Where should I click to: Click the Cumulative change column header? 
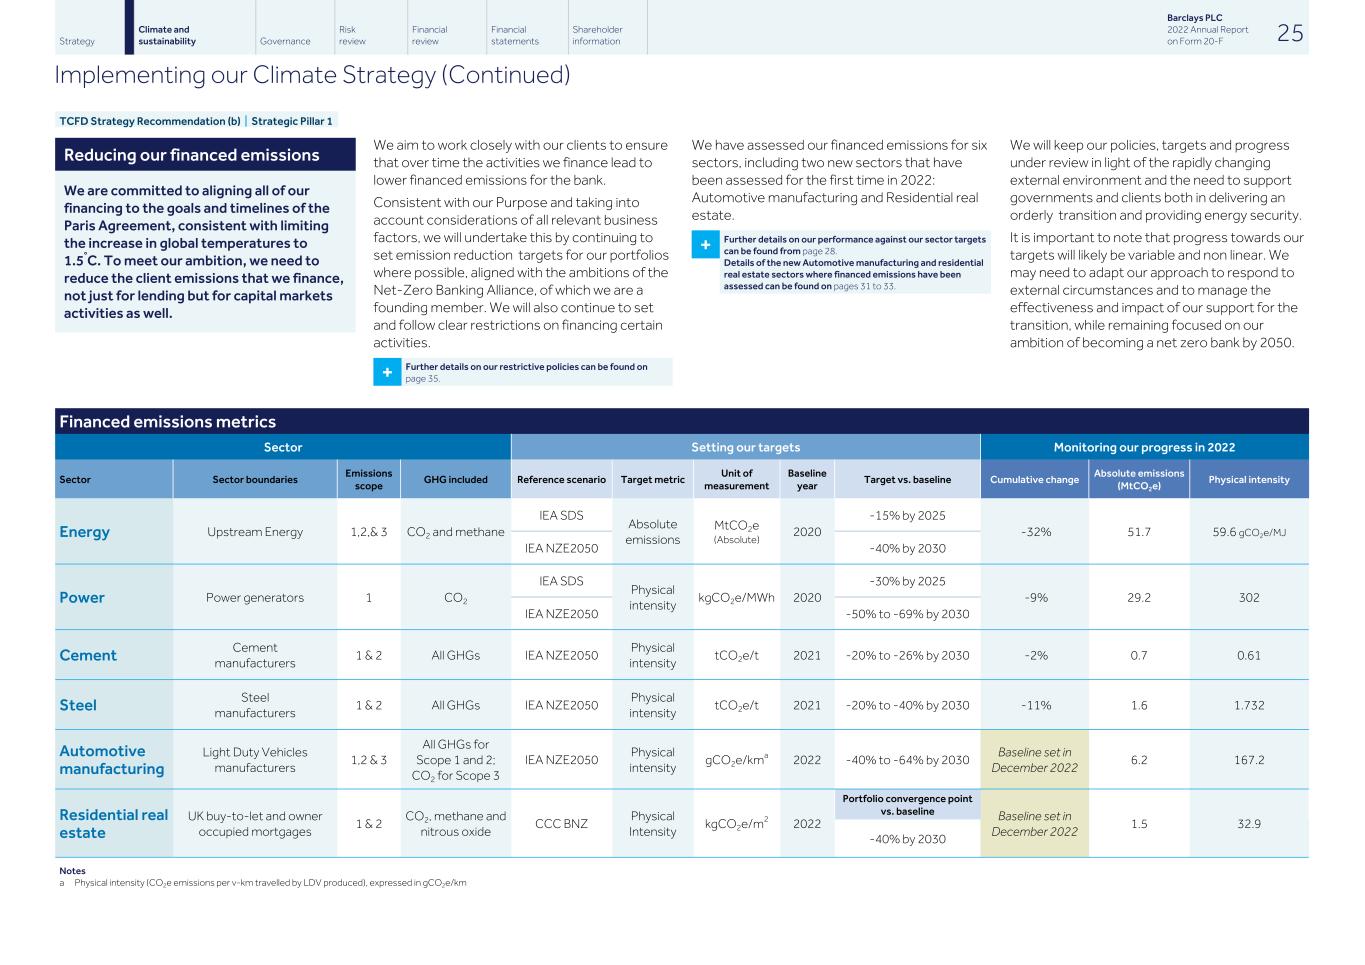[1034, 480]
